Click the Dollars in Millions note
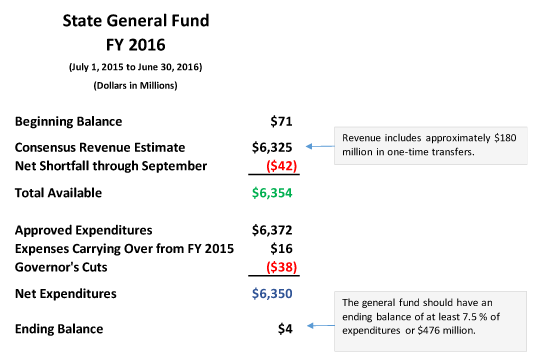This screenshot has width=540, height=360. [136, 85]
